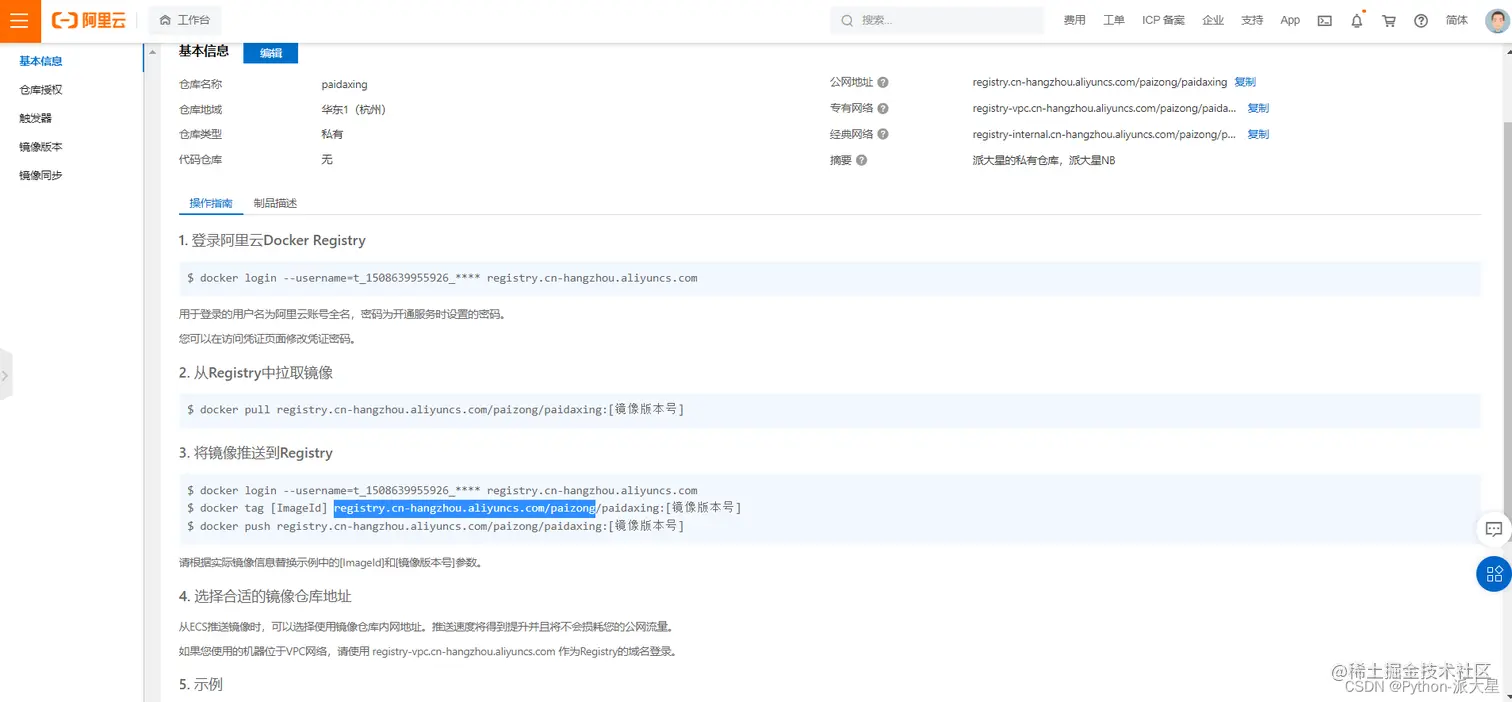This screenshot has width=1512, height=702.
Task: Click the sidebar scroll-up arrow
Action: pos(152,52)
